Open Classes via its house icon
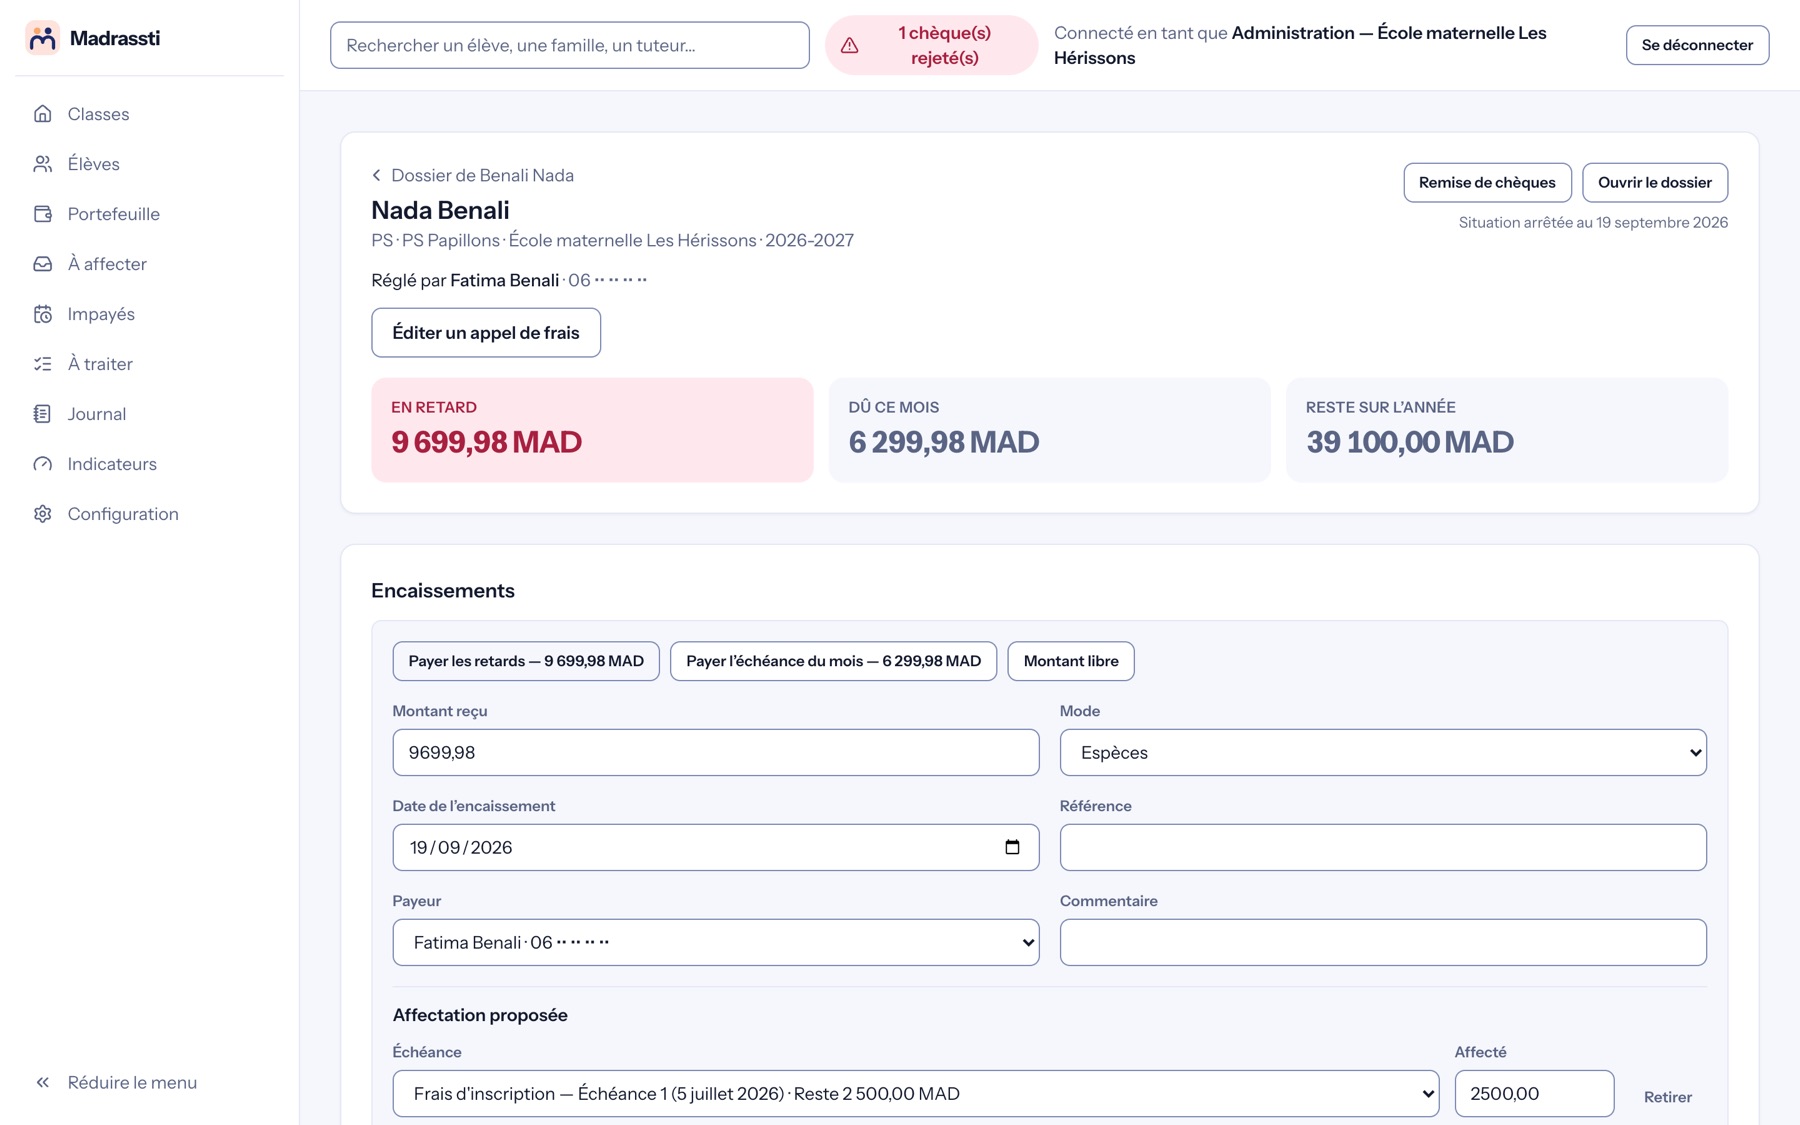 (x=42, y=114)
